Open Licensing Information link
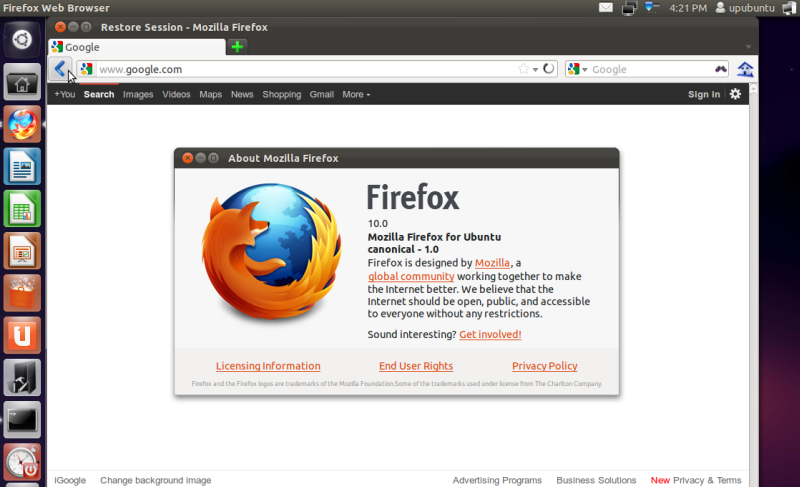This screenshot has width=800, height=487. (268, 366)
